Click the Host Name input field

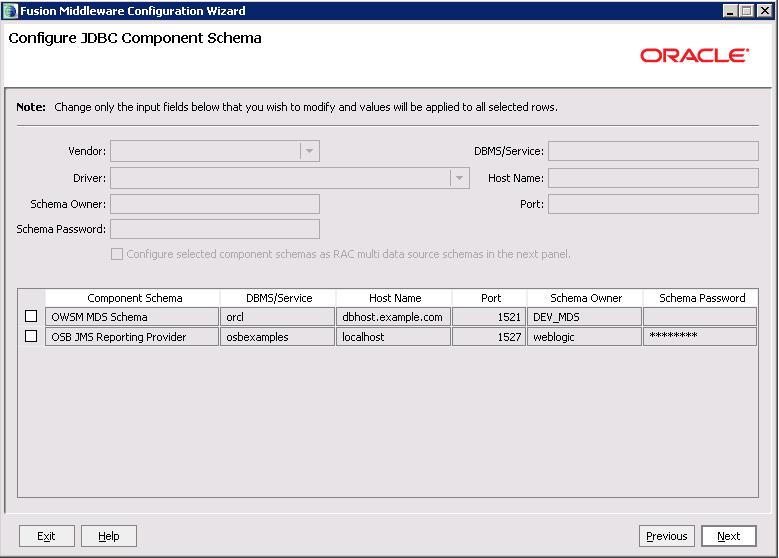tap(653, 178)
